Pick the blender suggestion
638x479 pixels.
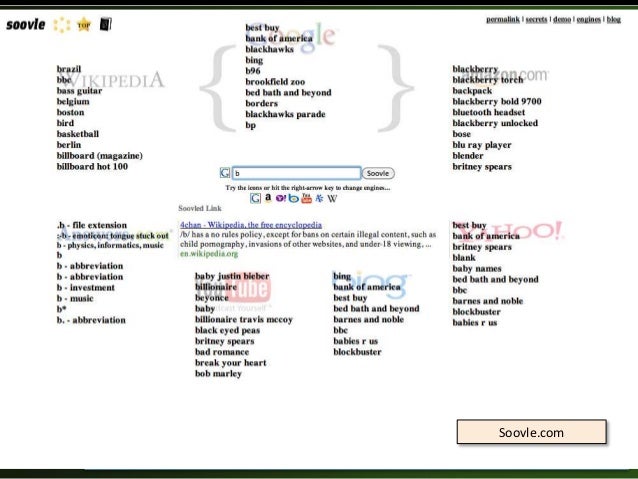coord(468,155)
